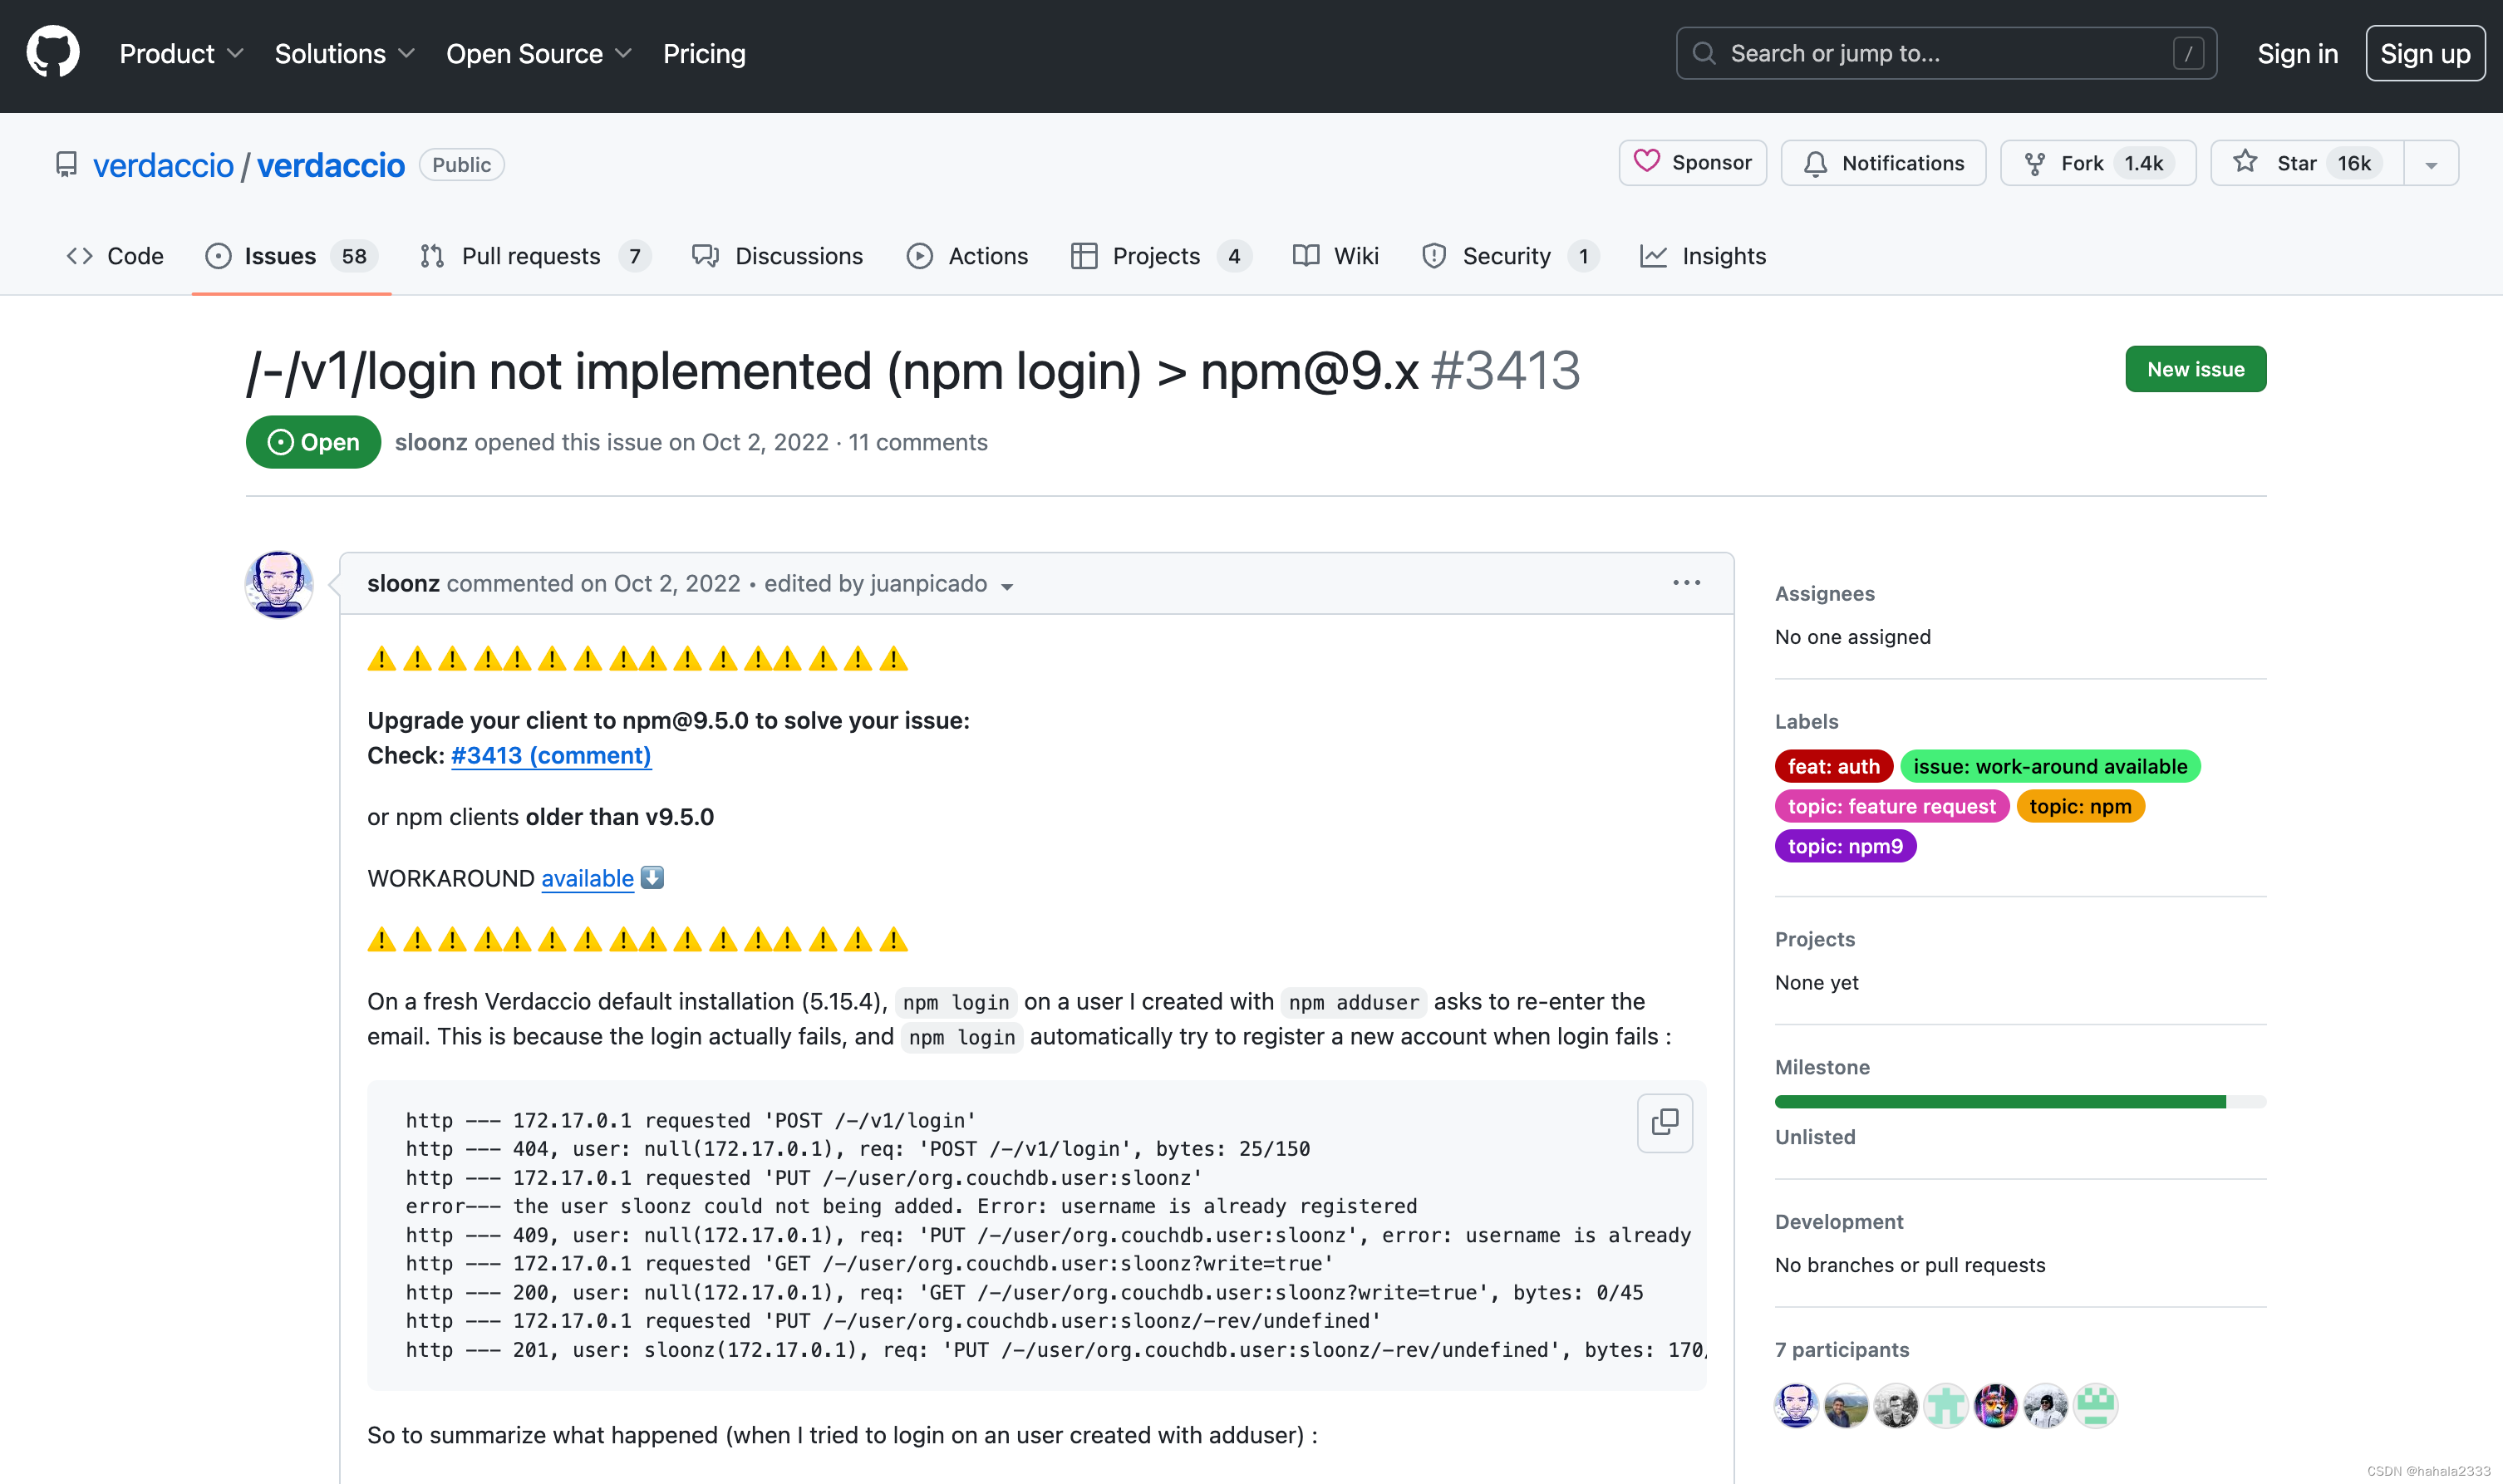Click the last participant avatar

(x=2096, y=1406)
